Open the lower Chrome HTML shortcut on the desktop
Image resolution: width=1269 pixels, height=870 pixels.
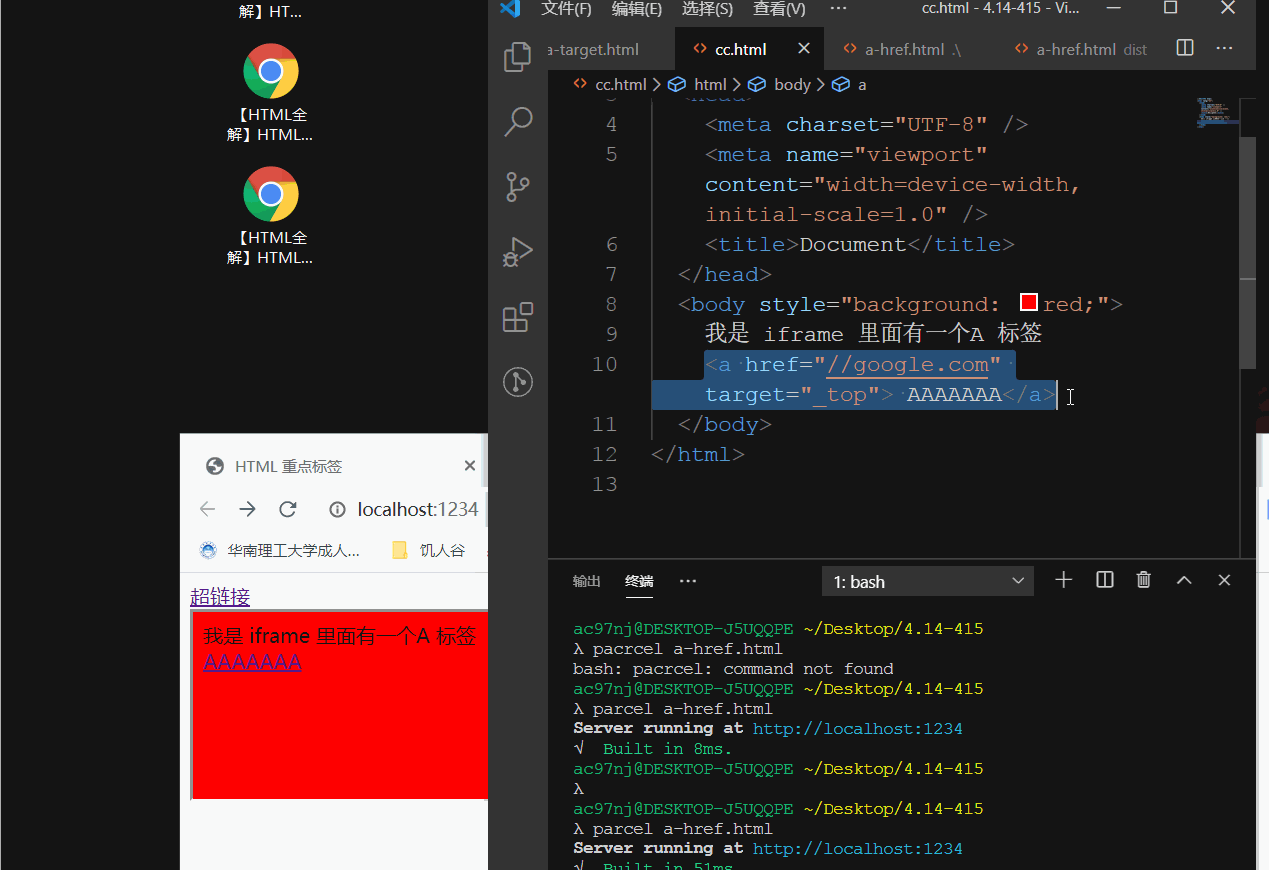pos(271,216)
